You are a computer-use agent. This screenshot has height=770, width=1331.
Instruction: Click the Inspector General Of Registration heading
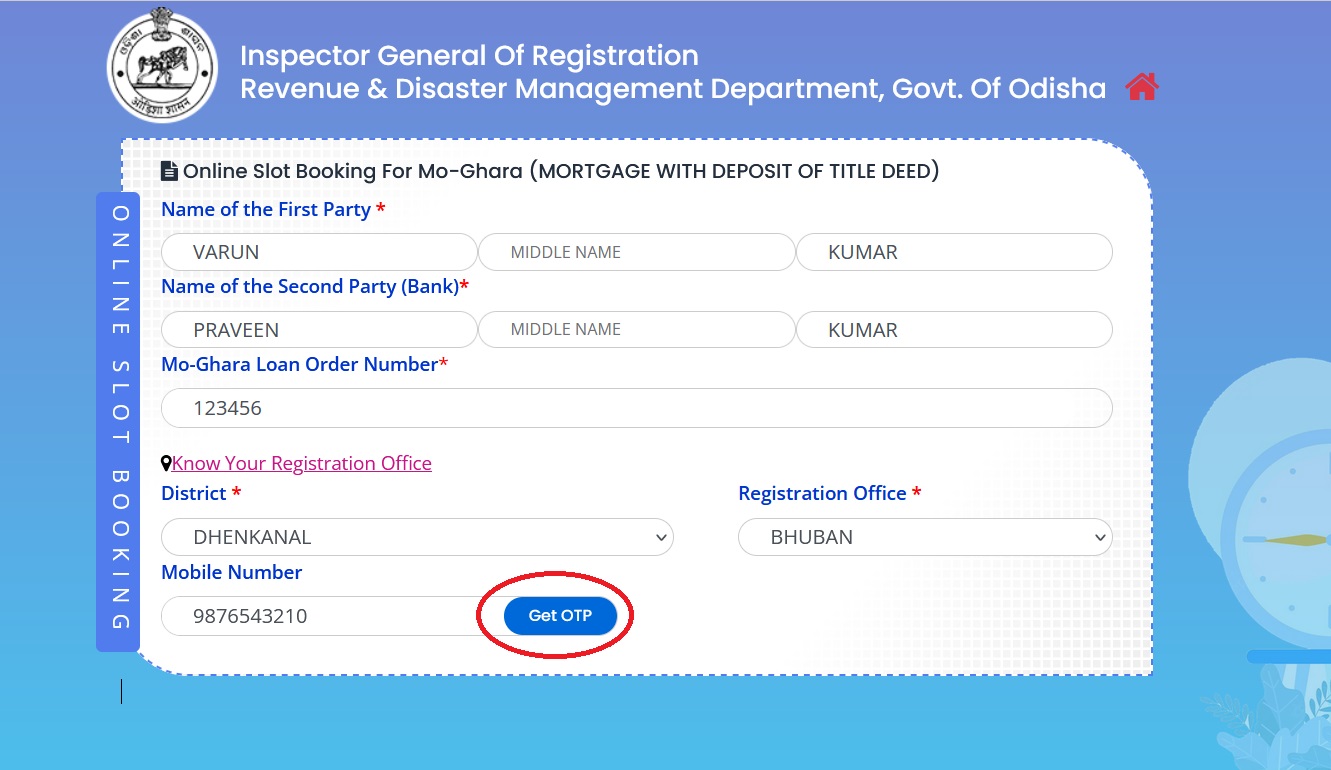click(x=469, y=56)
